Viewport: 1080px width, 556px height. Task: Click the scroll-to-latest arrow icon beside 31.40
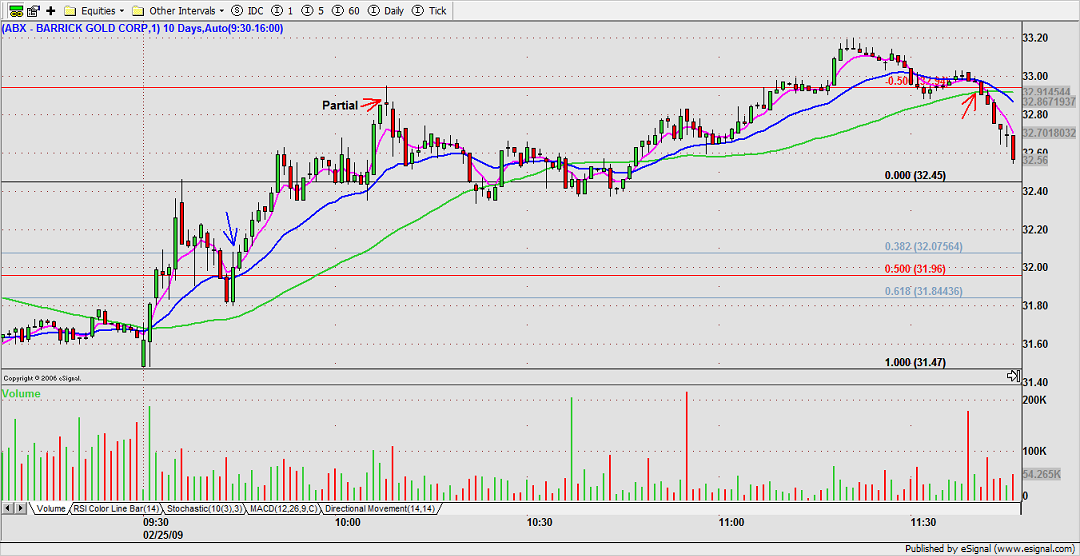(1012, 376)
